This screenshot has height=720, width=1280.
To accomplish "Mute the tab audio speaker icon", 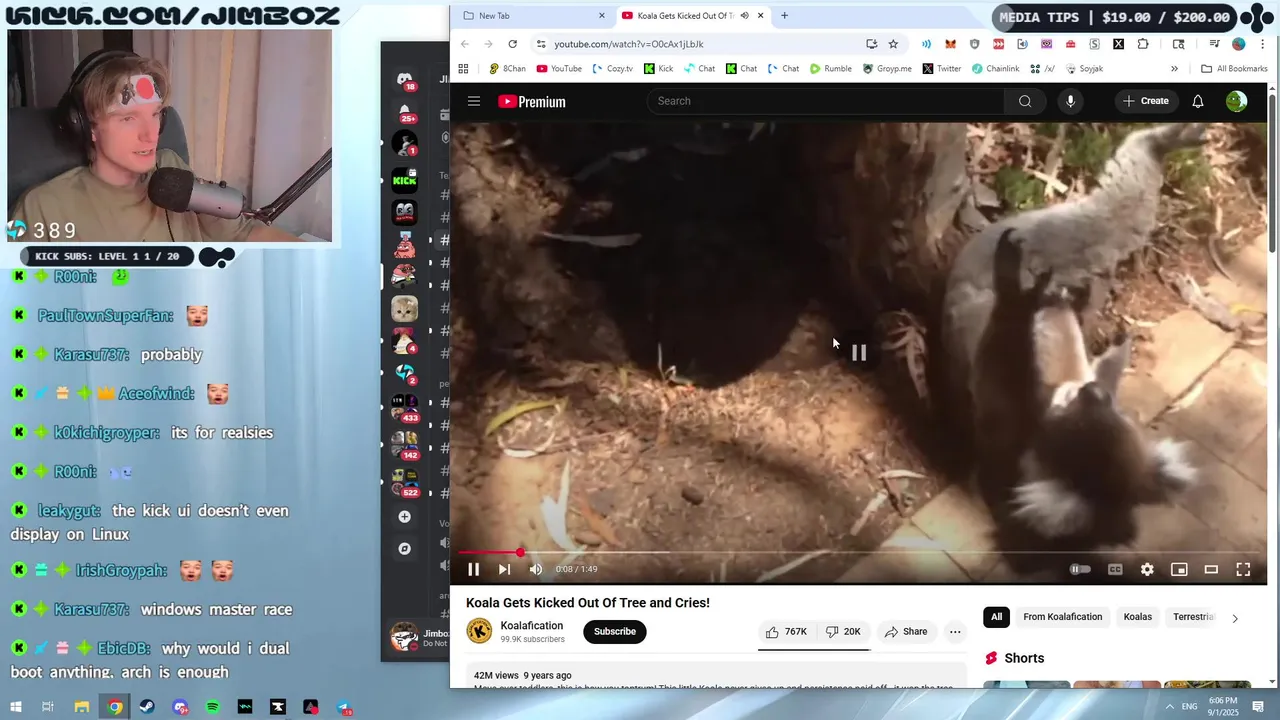I will [x=744, y=16].
